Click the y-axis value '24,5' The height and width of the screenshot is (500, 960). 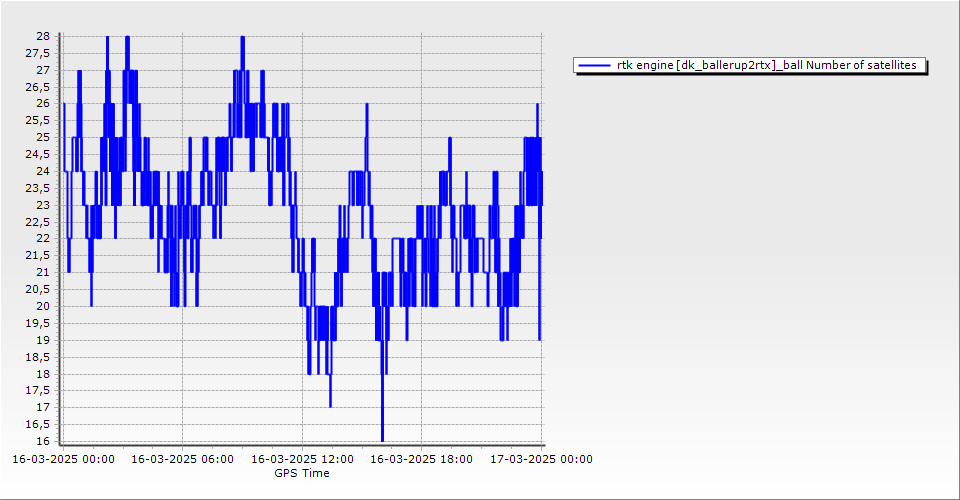[38, 154]
